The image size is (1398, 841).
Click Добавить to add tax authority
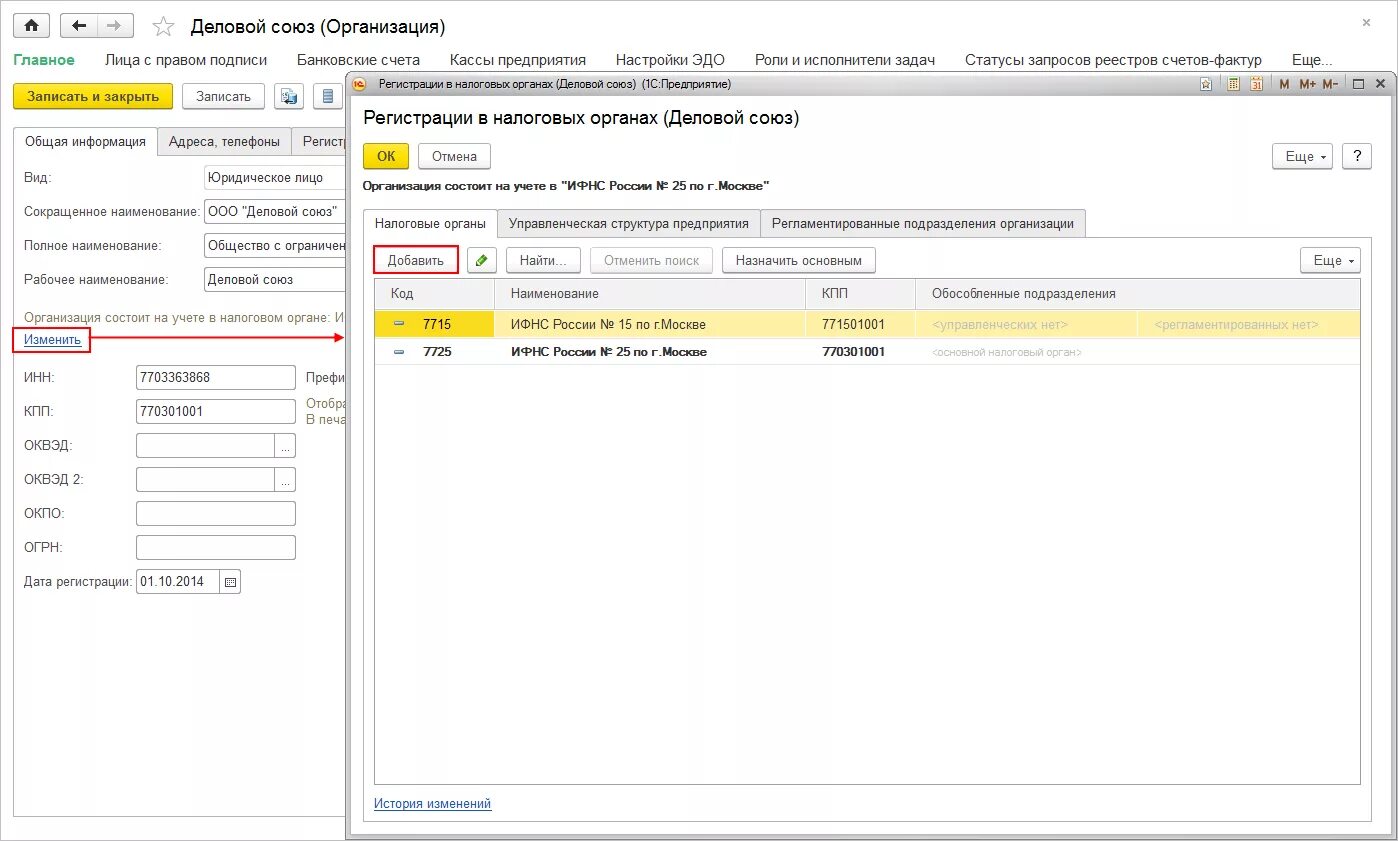coord(416,260)
